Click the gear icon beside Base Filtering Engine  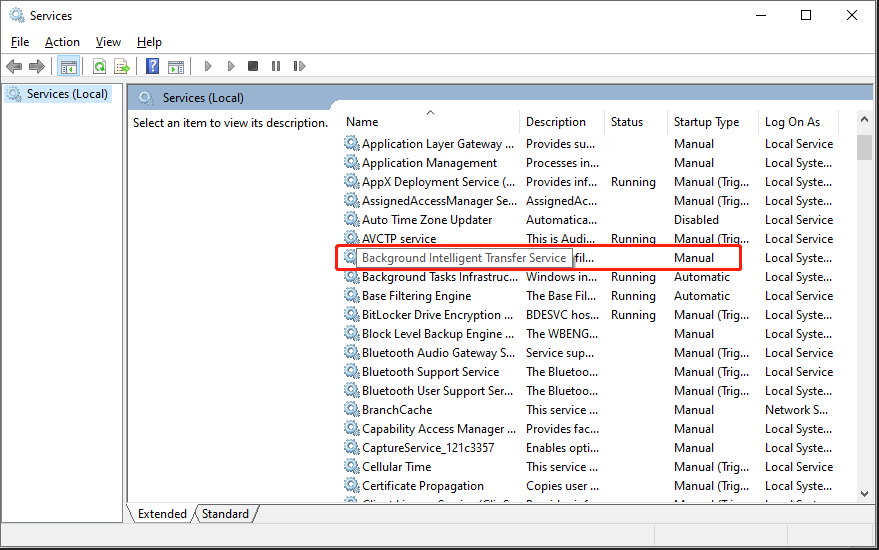[351, 295]
